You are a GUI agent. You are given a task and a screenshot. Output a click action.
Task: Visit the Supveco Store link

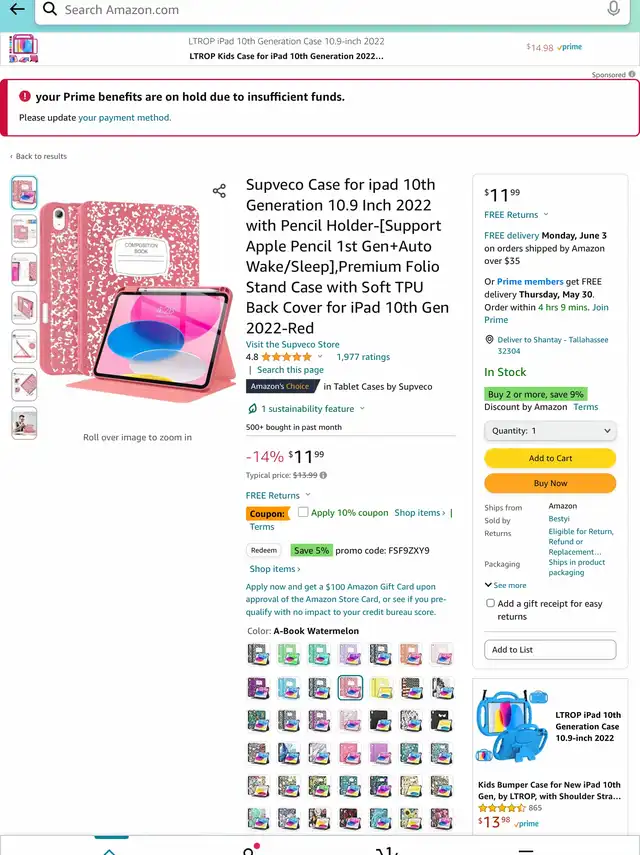(x=292, y=344)
